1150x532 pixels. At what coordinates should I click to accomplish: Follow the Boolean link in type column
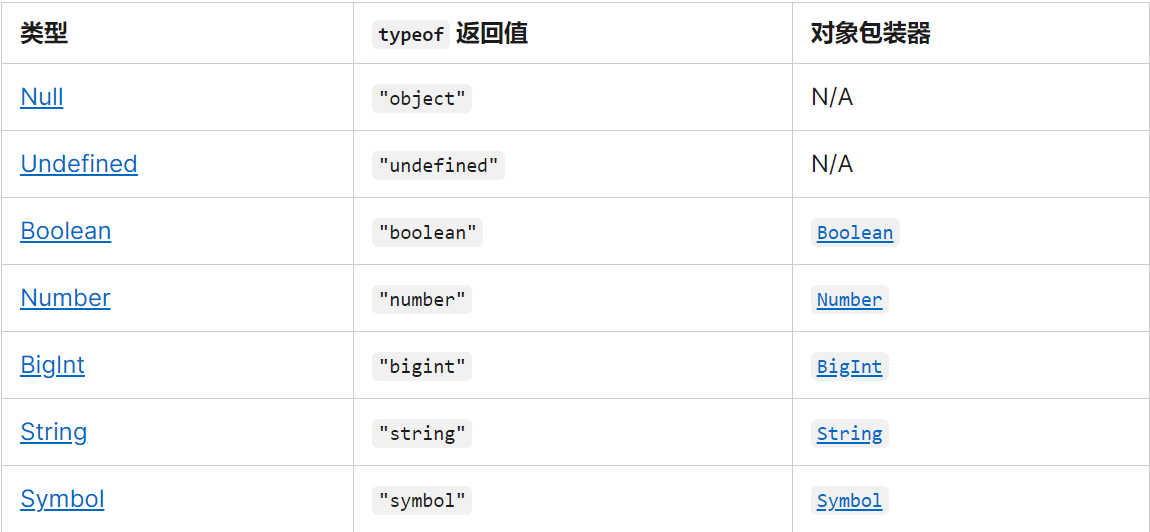point(66,231)
